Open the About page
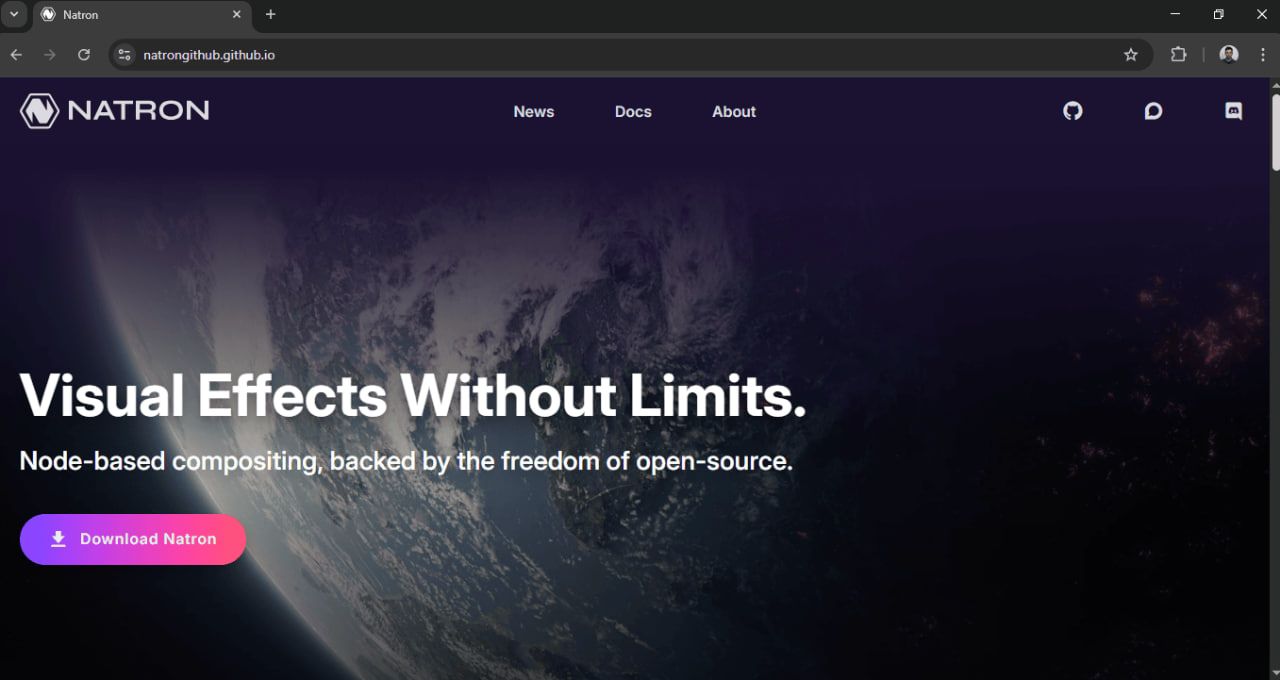The height and width of the screenshot is (680, 1280). [x=734, y=112]
